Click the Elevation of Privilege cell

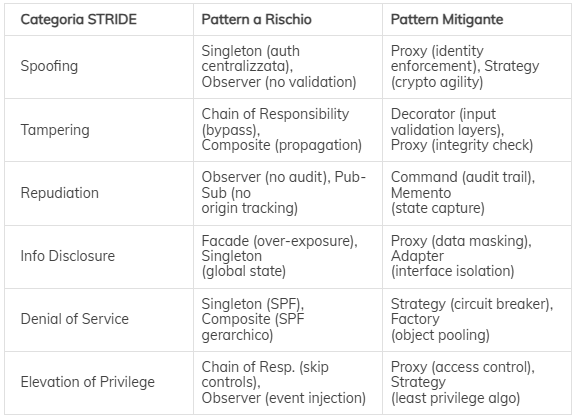[99, 383]
